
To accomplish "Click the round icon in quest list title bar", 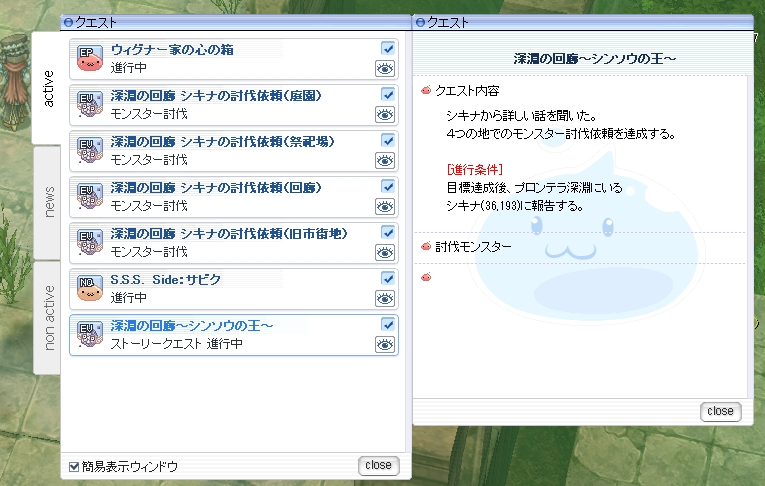I will point(68,22).
